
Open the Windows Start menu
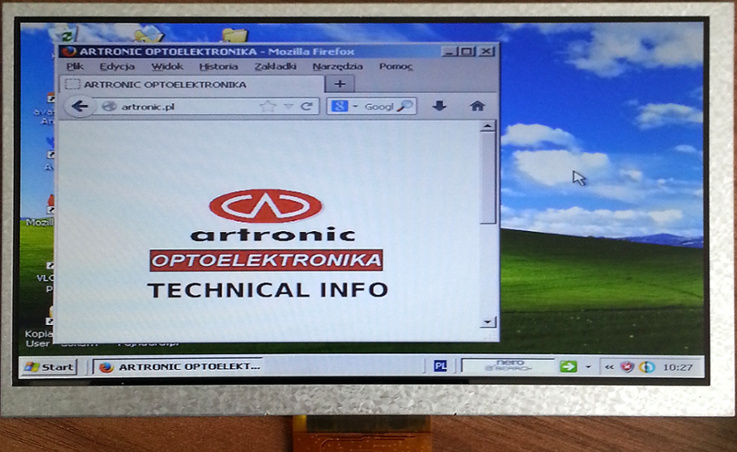(48, 366)
